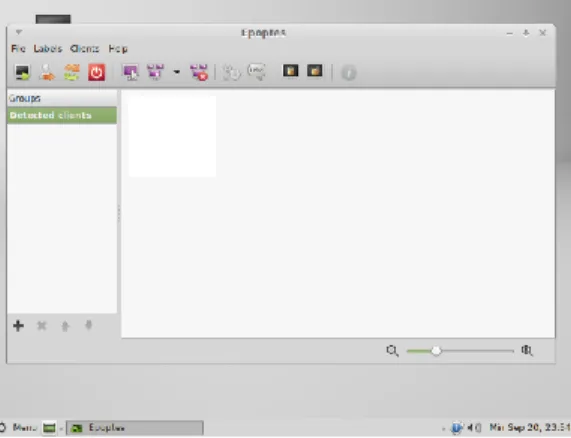
Task: Click the zoom out magnifier icon
Action: [x=392, y=351]
